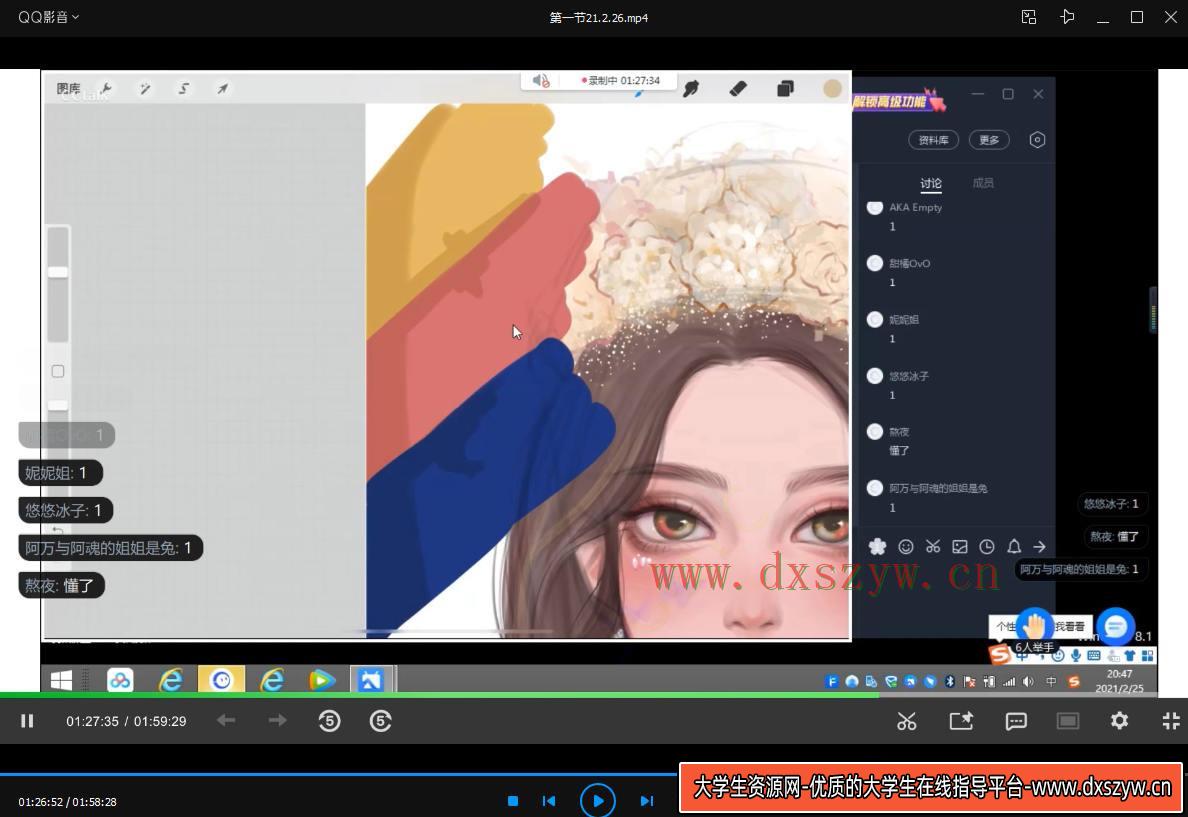Click the greyed screen icon beside settings gear
The height and width of the screenshot is (817, 1188).
(1068, 721)
